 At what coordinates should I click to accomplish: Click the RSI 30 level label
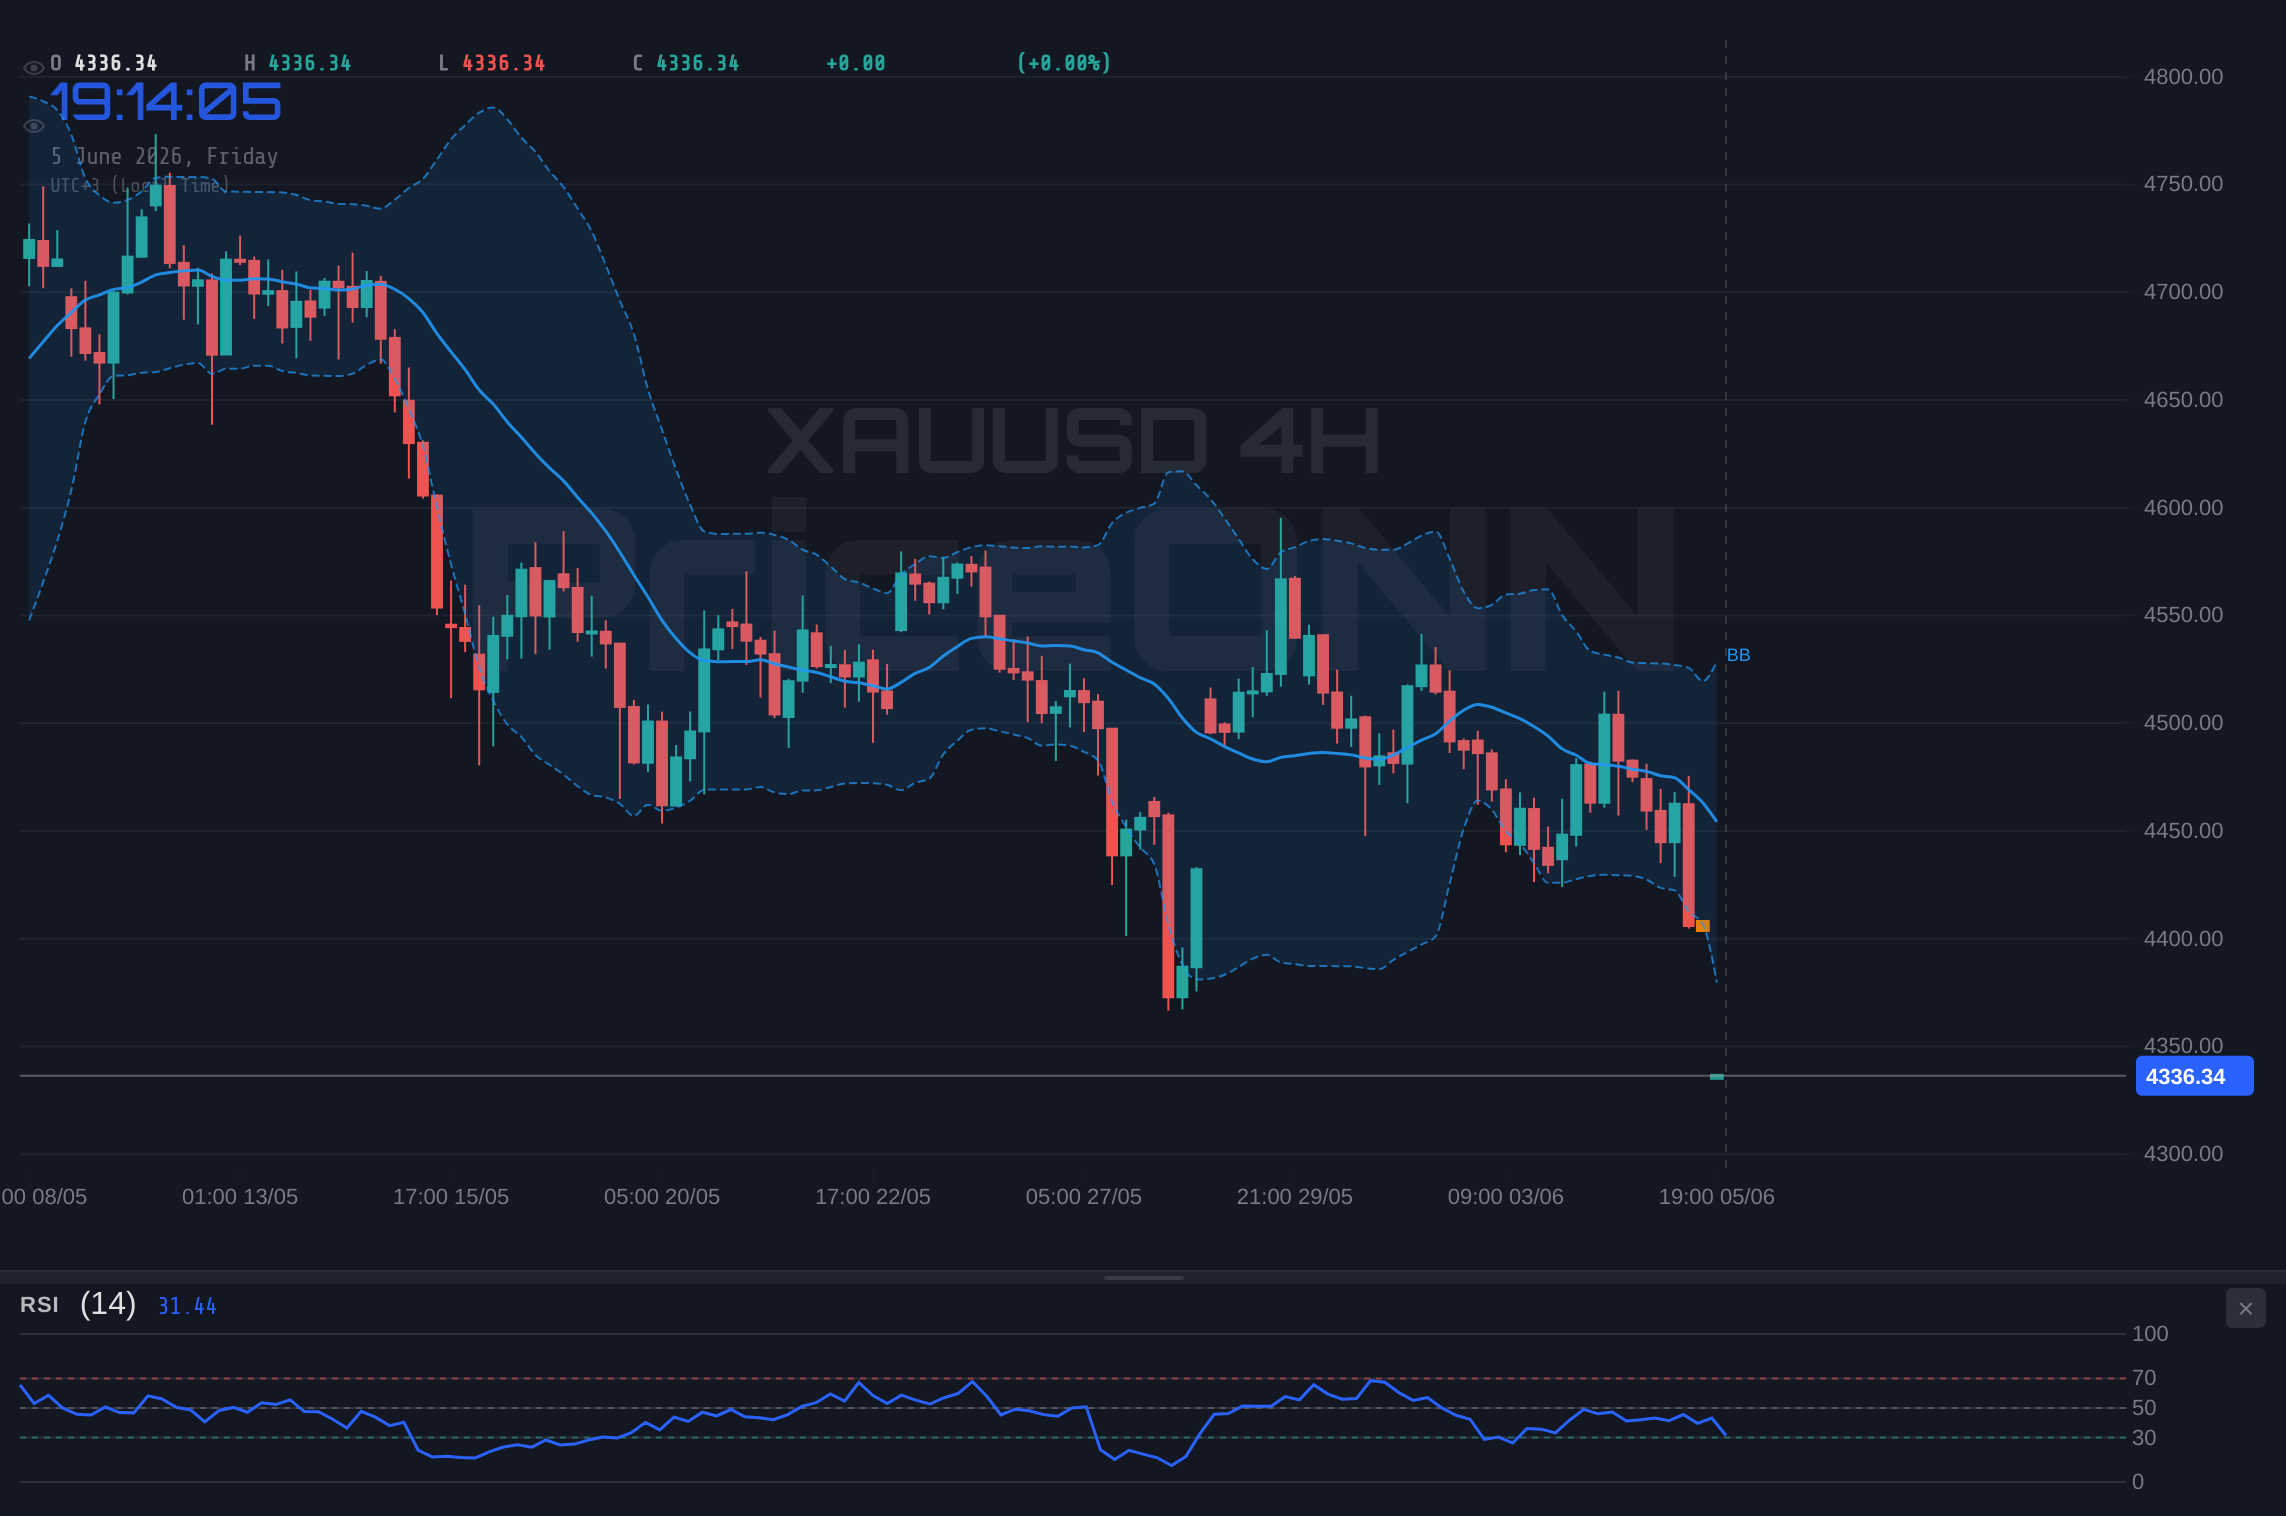(x=2144, y=1438)
